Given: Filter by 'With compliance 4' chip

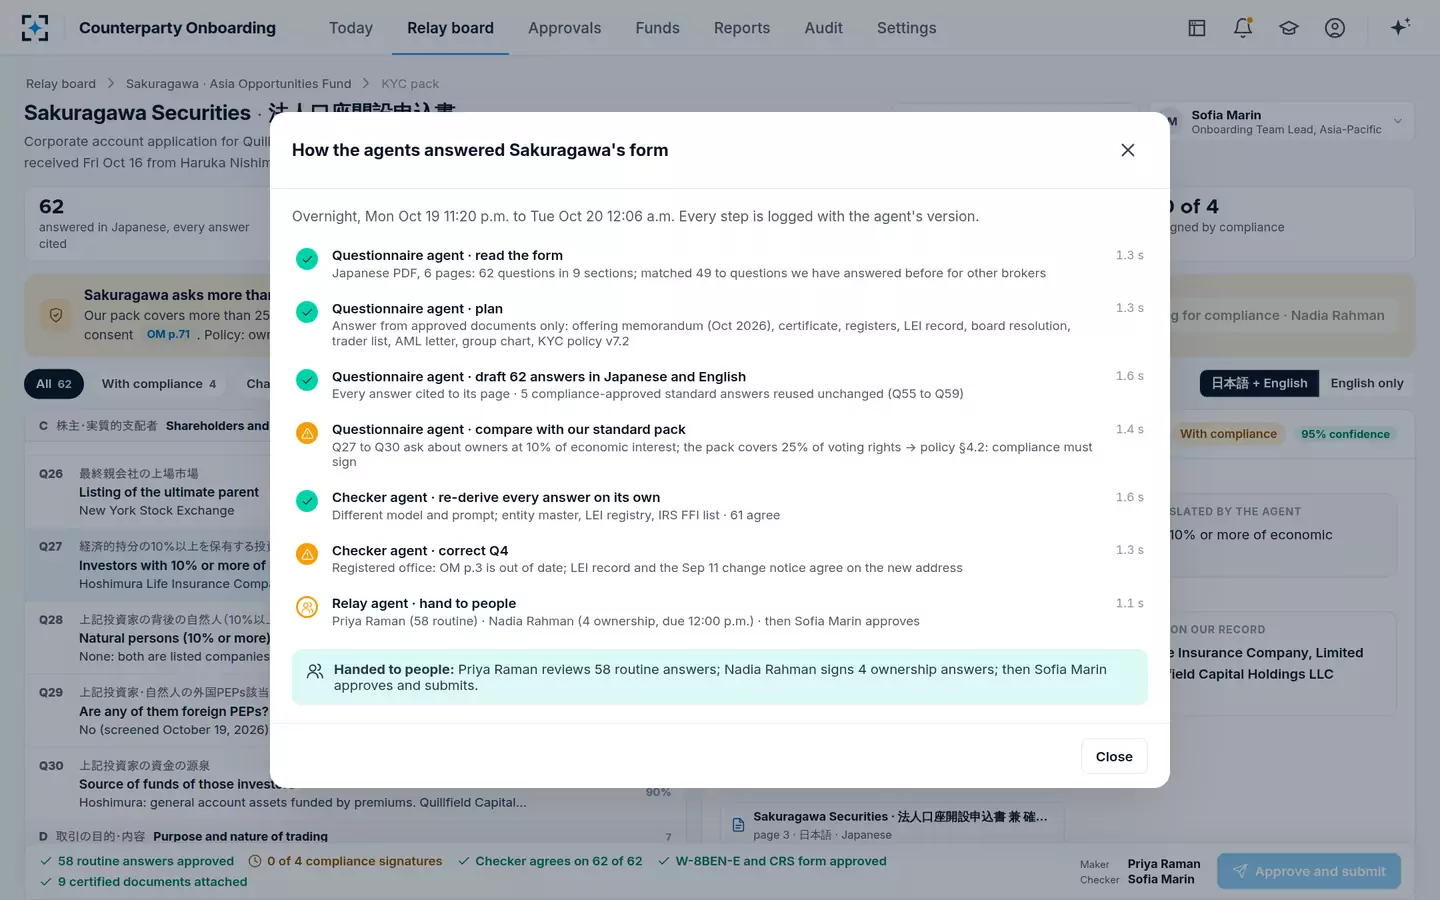Looking at the screenshot, I should click(x=159, y=384).
